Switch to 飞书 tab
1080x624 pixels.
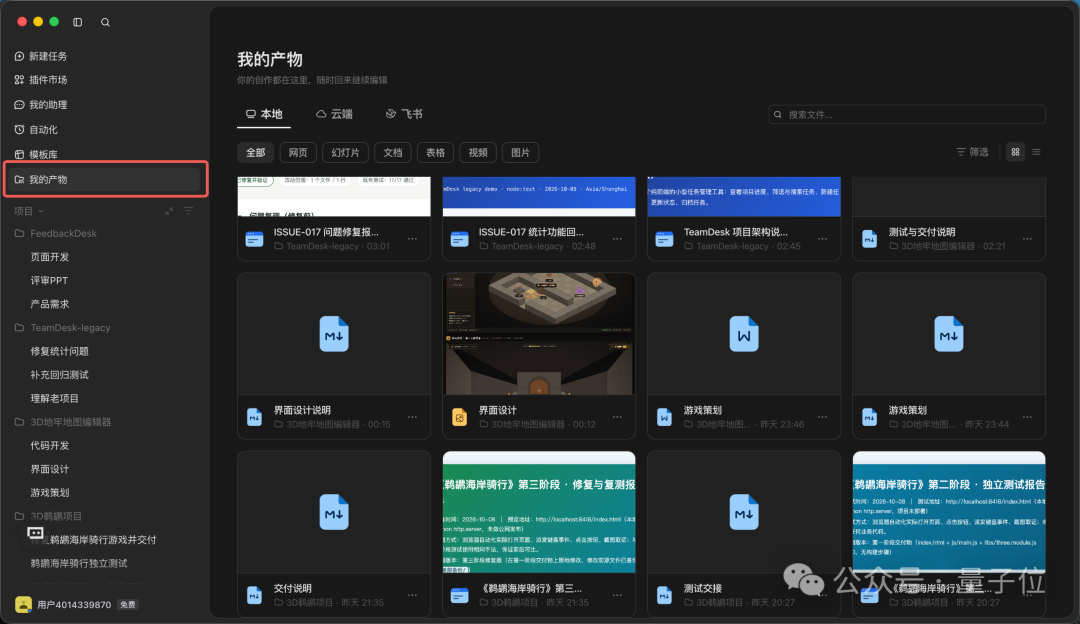click(x=404, y=114)
